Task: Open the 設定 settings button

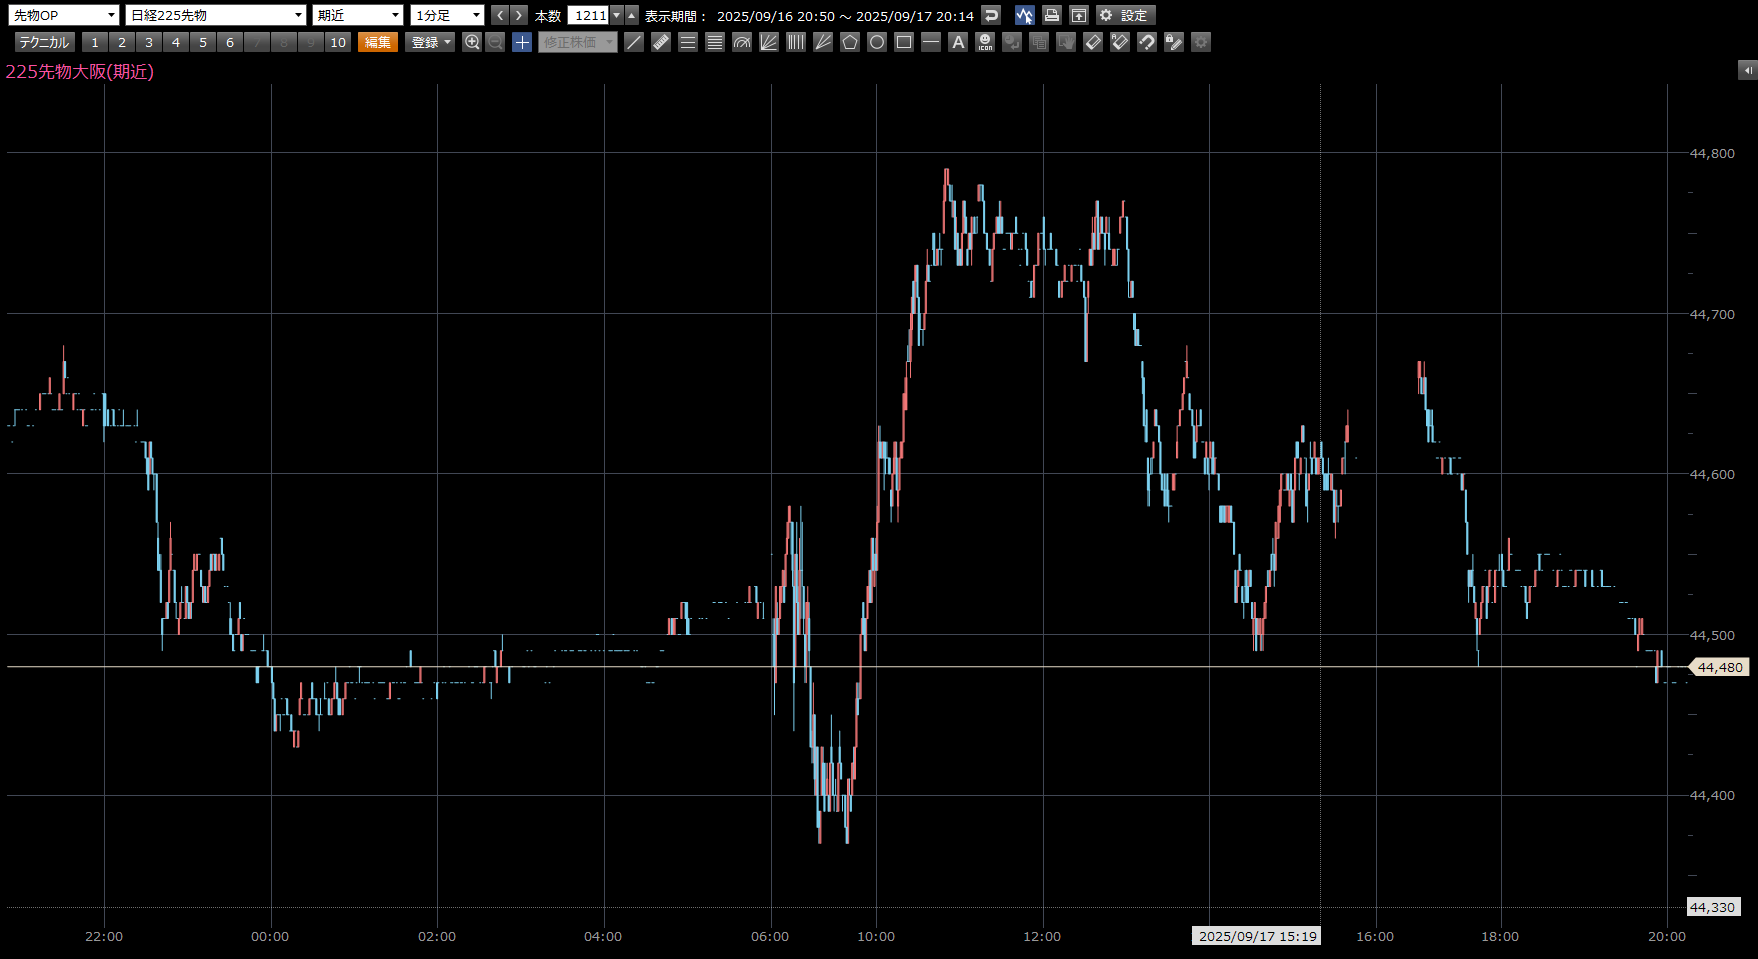Action: [x=1125, y=15]
